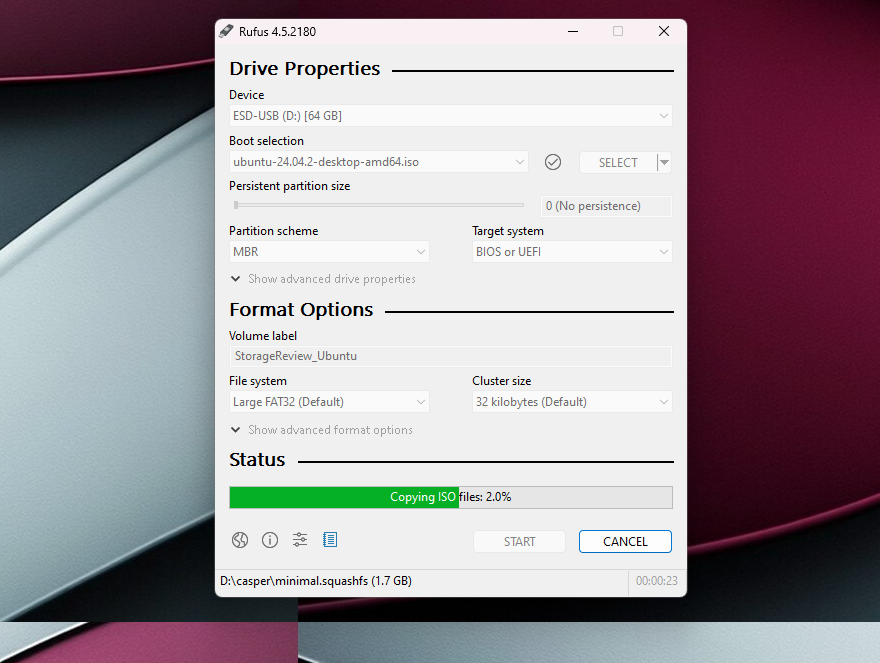Click status text D:\casper\minimal.squashfs

[x=316, y=581]
